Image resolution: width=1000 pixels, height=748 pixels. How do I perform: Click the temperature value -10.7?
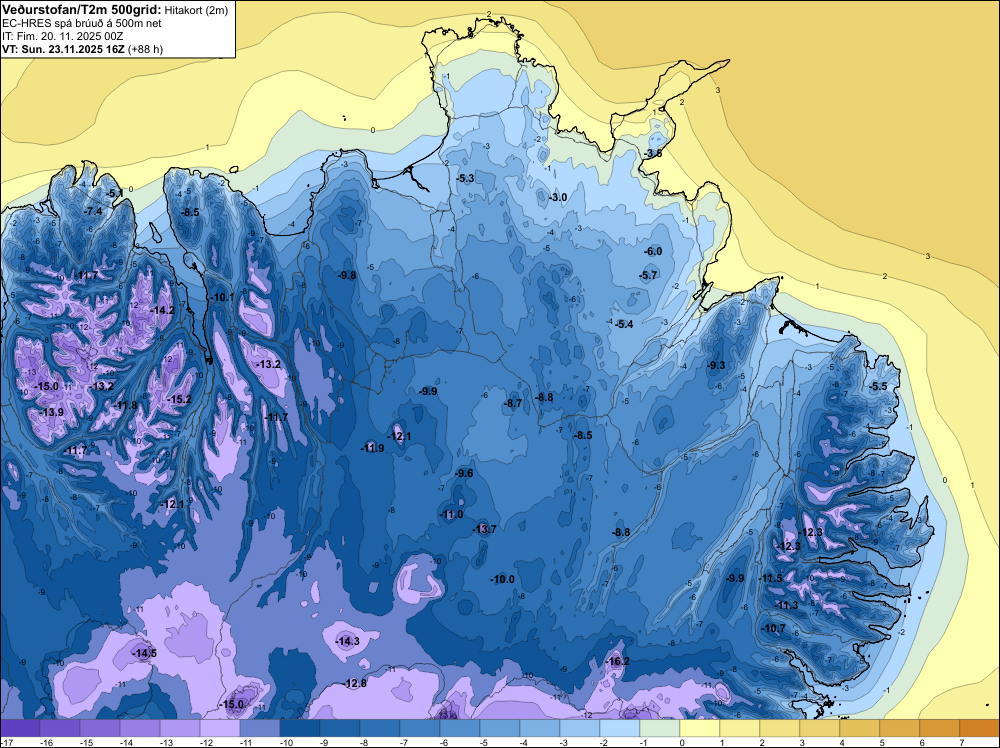click(x=774, y=629)
